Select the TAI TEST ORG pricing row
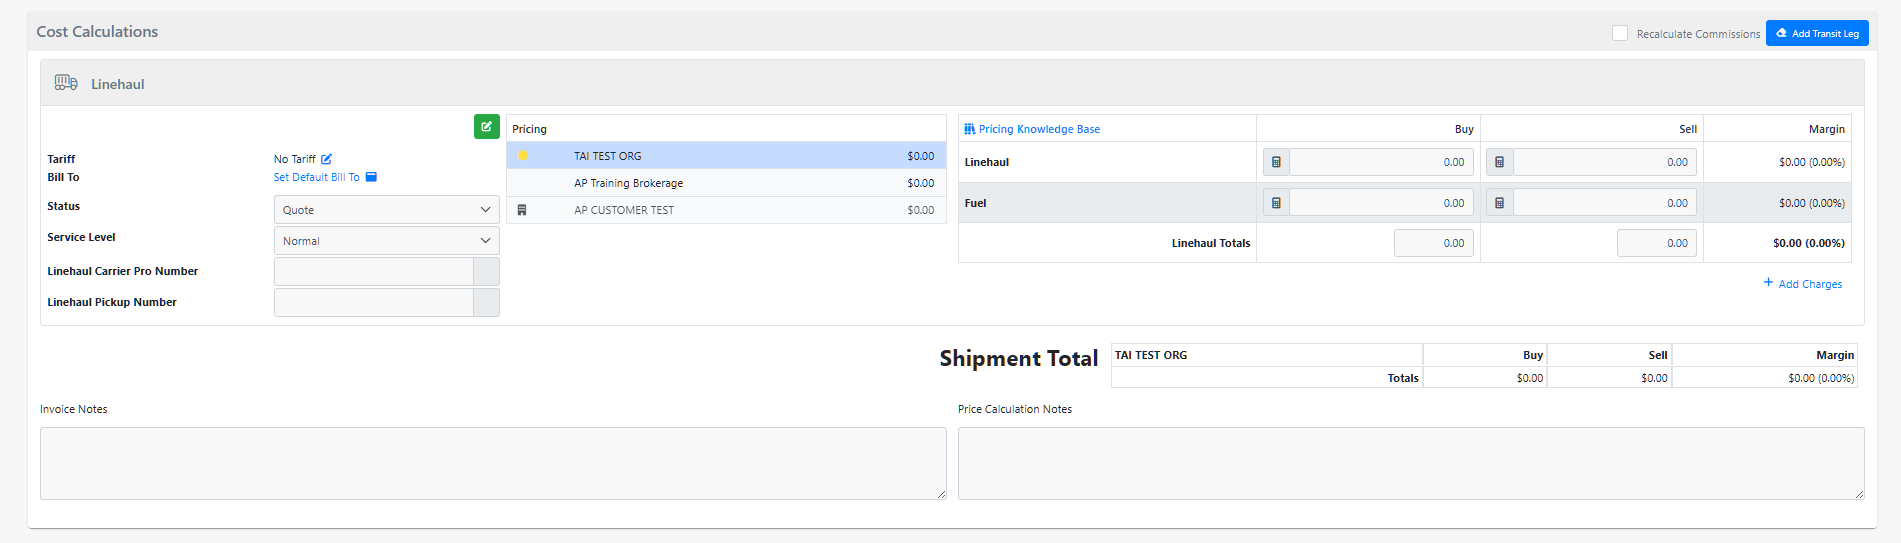Screen dimensions: 1901x543 click(x=726, y=156)
